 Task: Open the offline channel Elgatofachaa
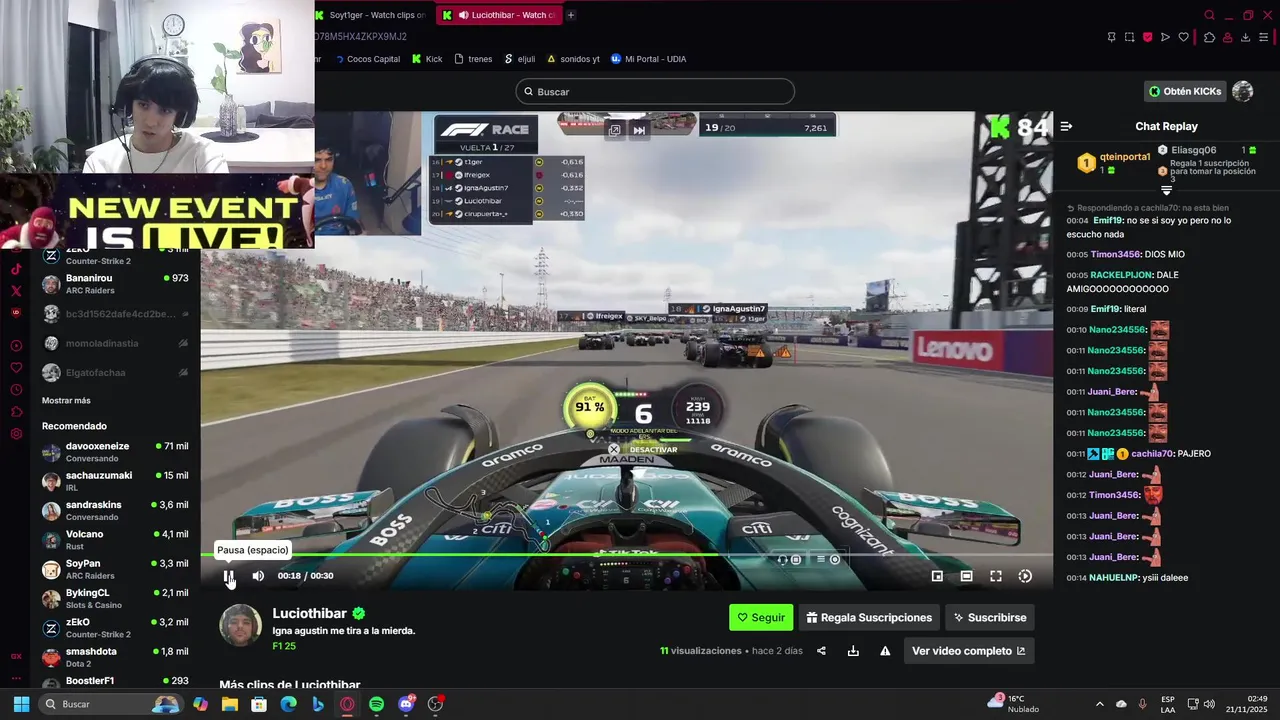pyautogui.click(x=115, y=372)
